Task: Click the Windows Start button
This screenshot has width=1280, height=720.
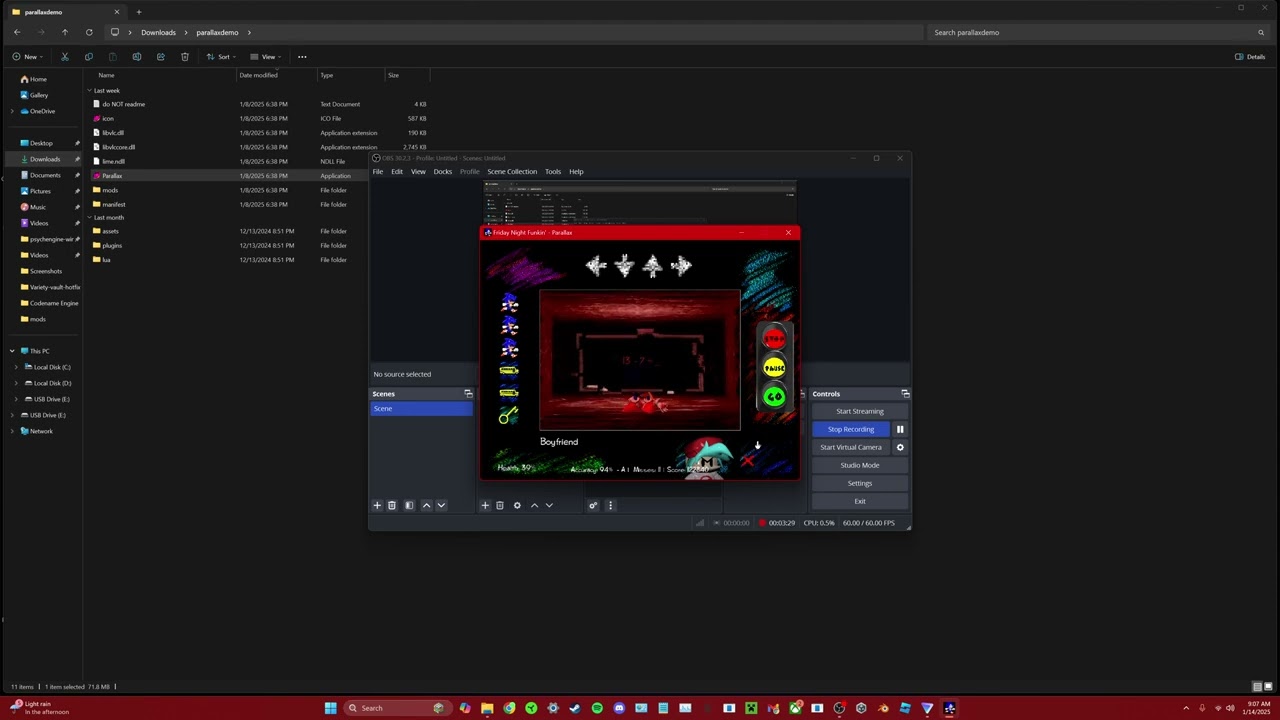Action: [330, 708]
